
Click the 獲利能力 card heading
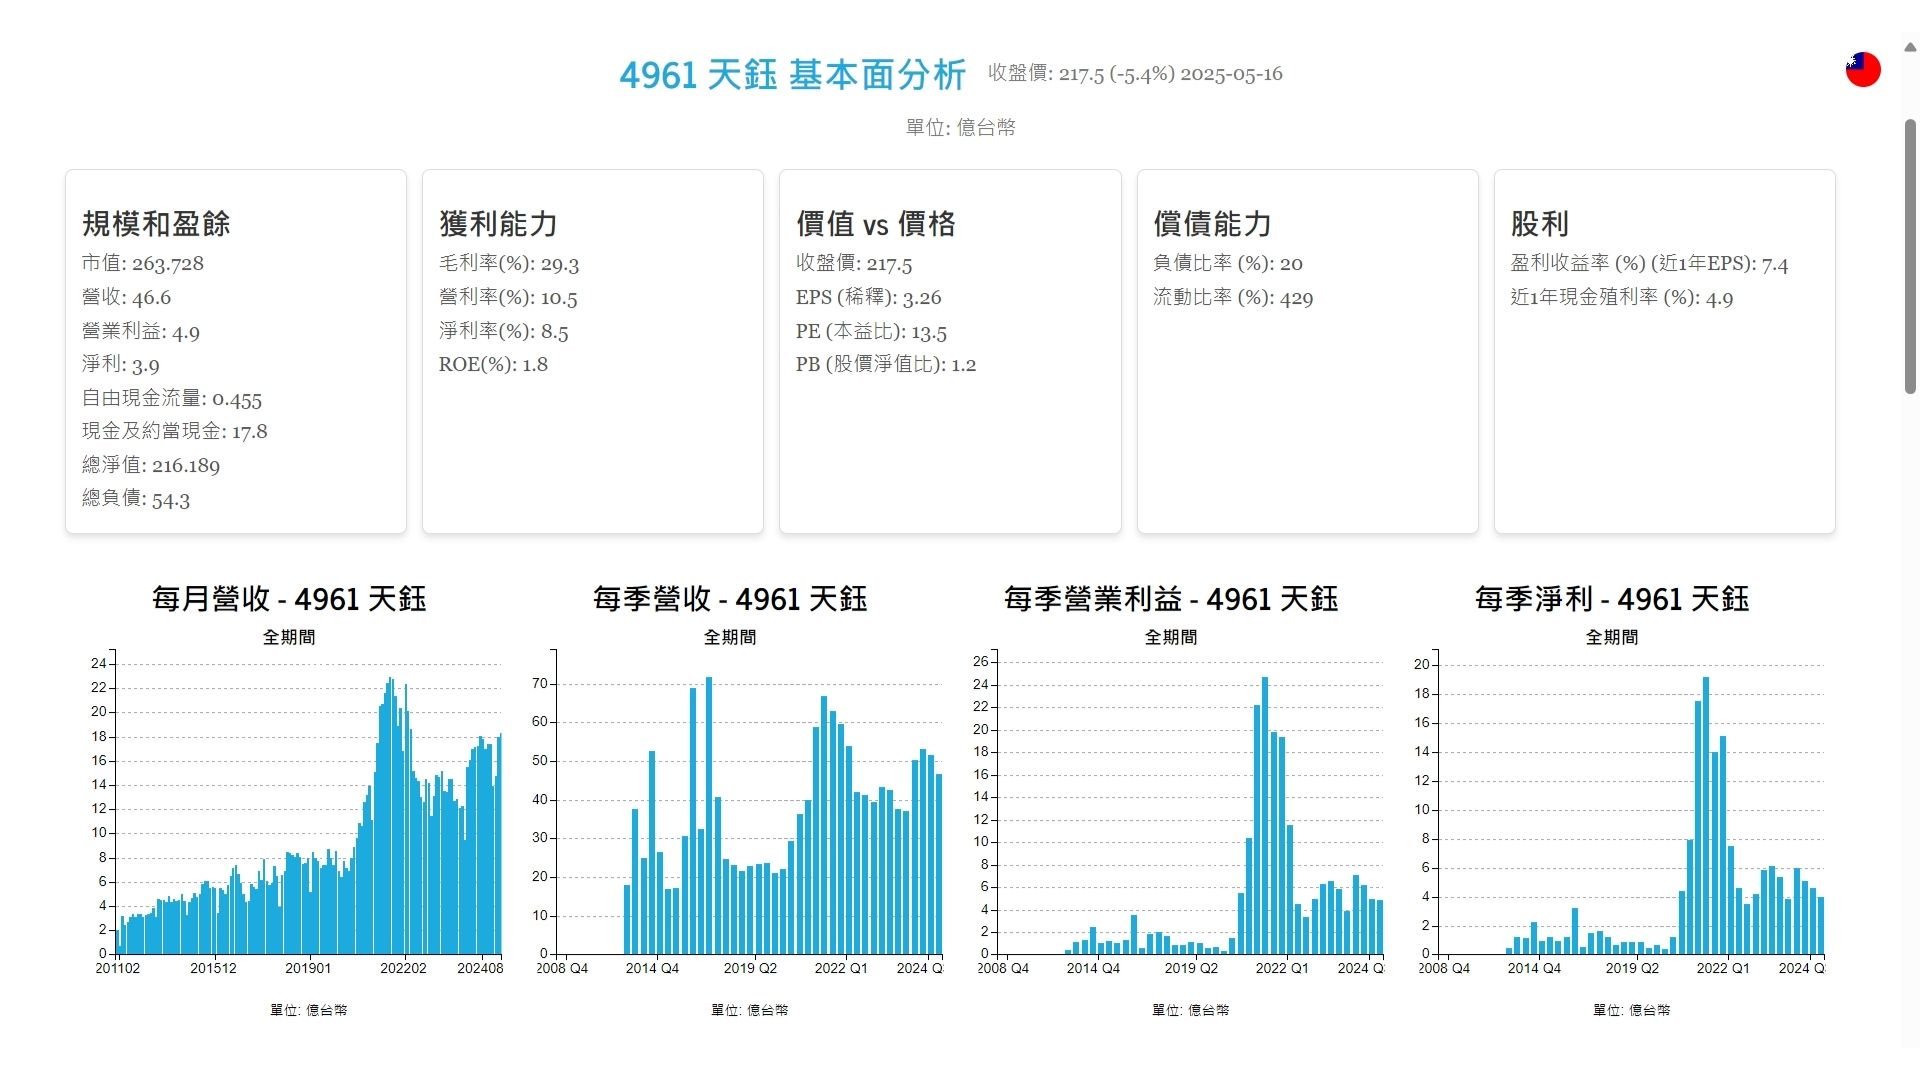point(498,224)
